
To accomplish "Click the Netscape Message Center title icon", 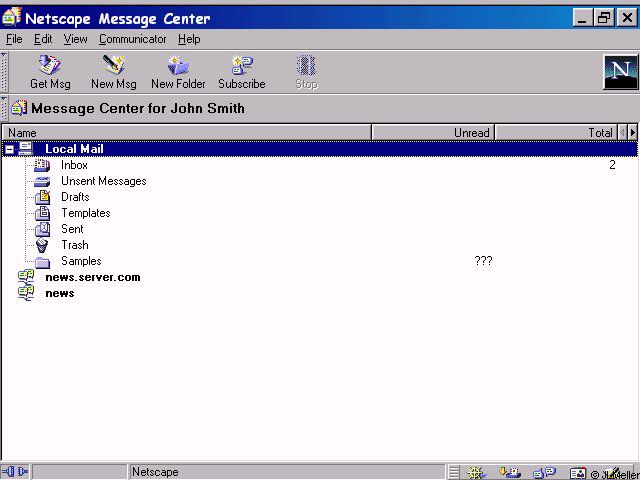I will 11,17.
